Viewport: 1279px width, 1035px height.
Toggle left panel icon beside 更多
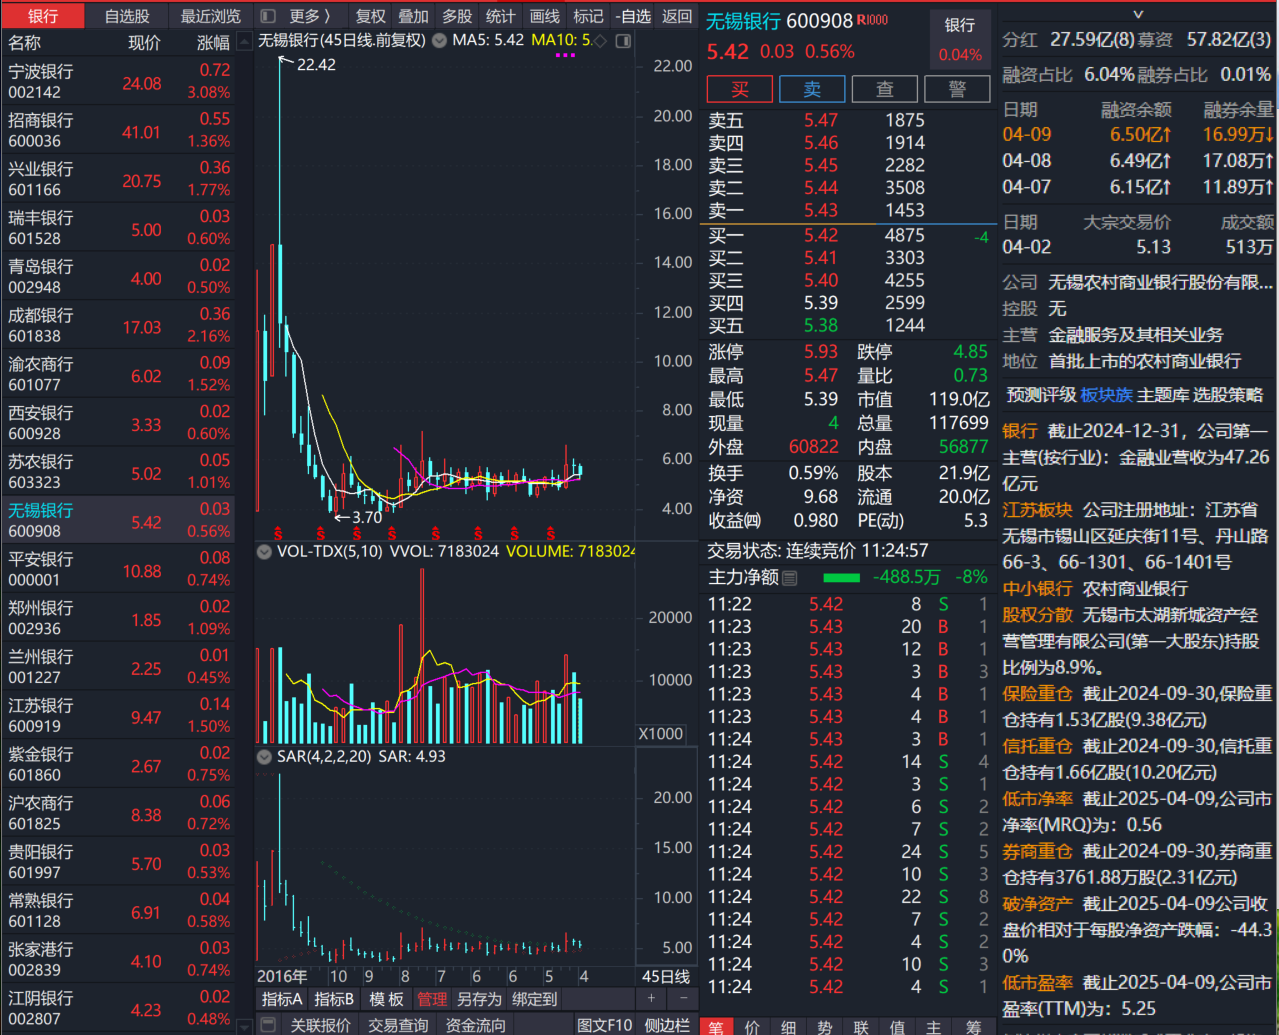pyautogui.click(x=267, y=16)
